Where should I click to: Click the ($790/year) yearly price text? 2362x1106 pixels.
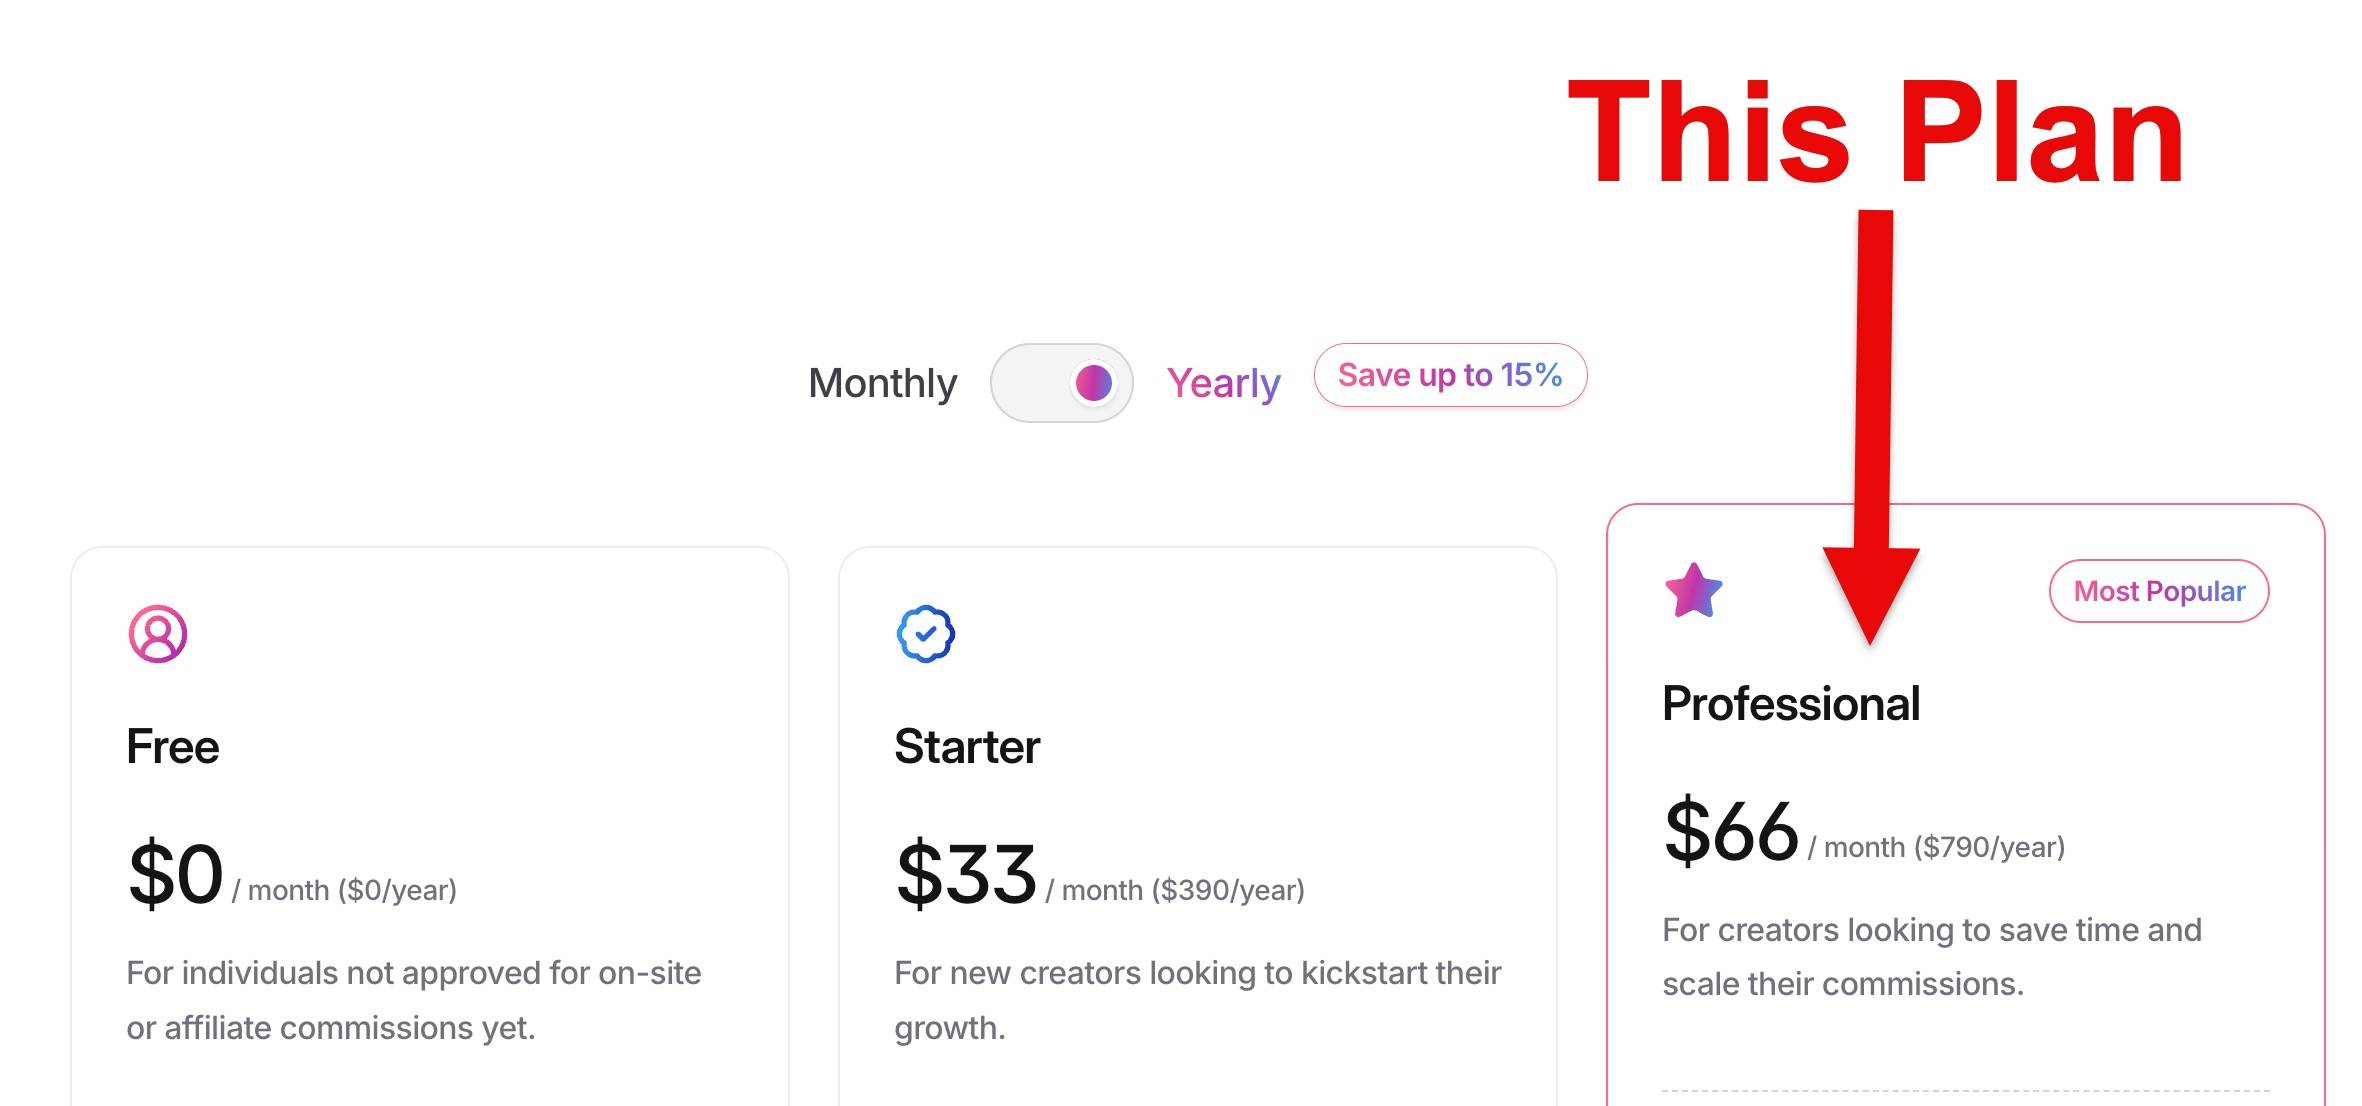[x=1989, y=847]
